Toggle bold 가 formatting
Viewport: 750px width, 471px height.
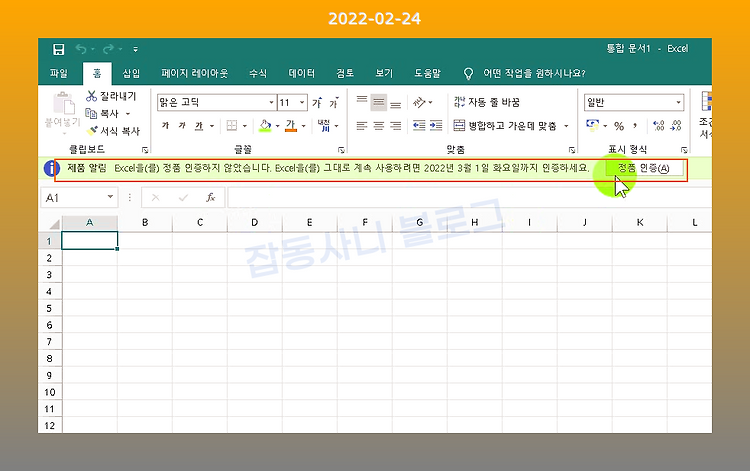tap(165, 126)
